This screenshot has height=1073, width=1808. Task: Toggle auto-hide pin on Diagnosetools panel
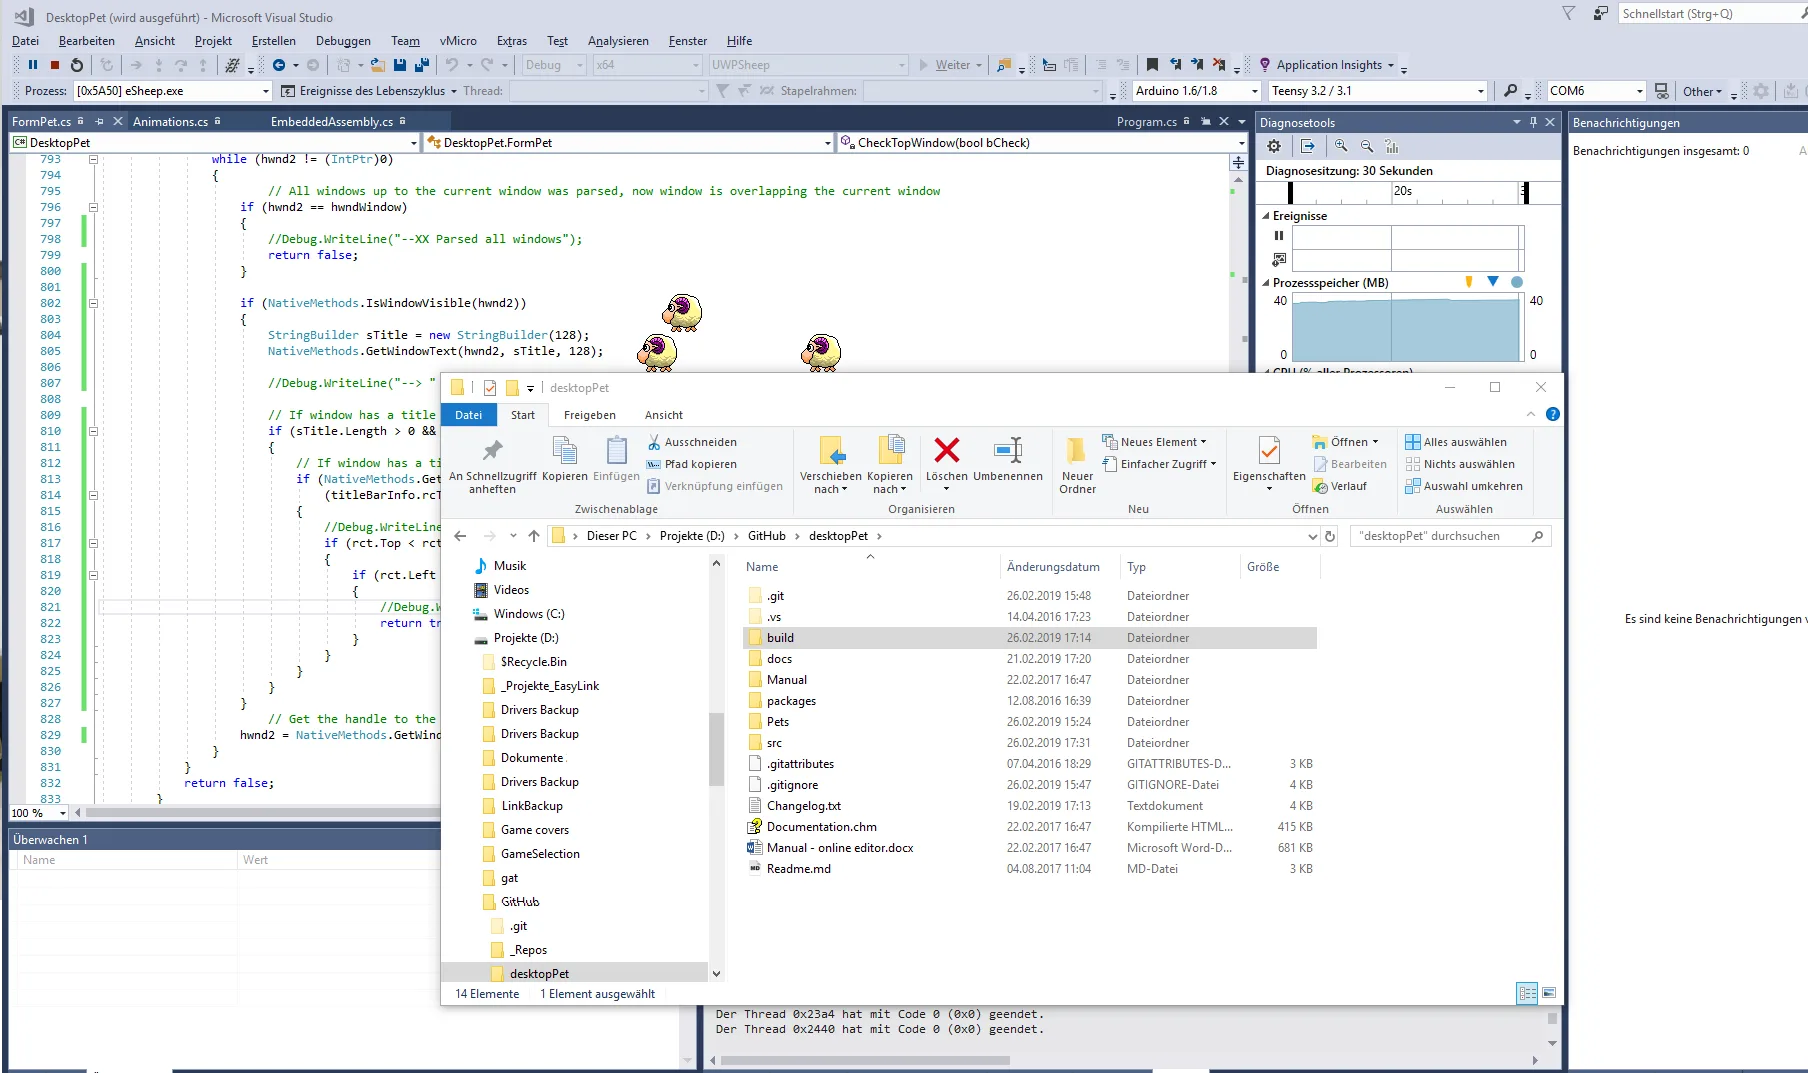tap(1533, 122)
